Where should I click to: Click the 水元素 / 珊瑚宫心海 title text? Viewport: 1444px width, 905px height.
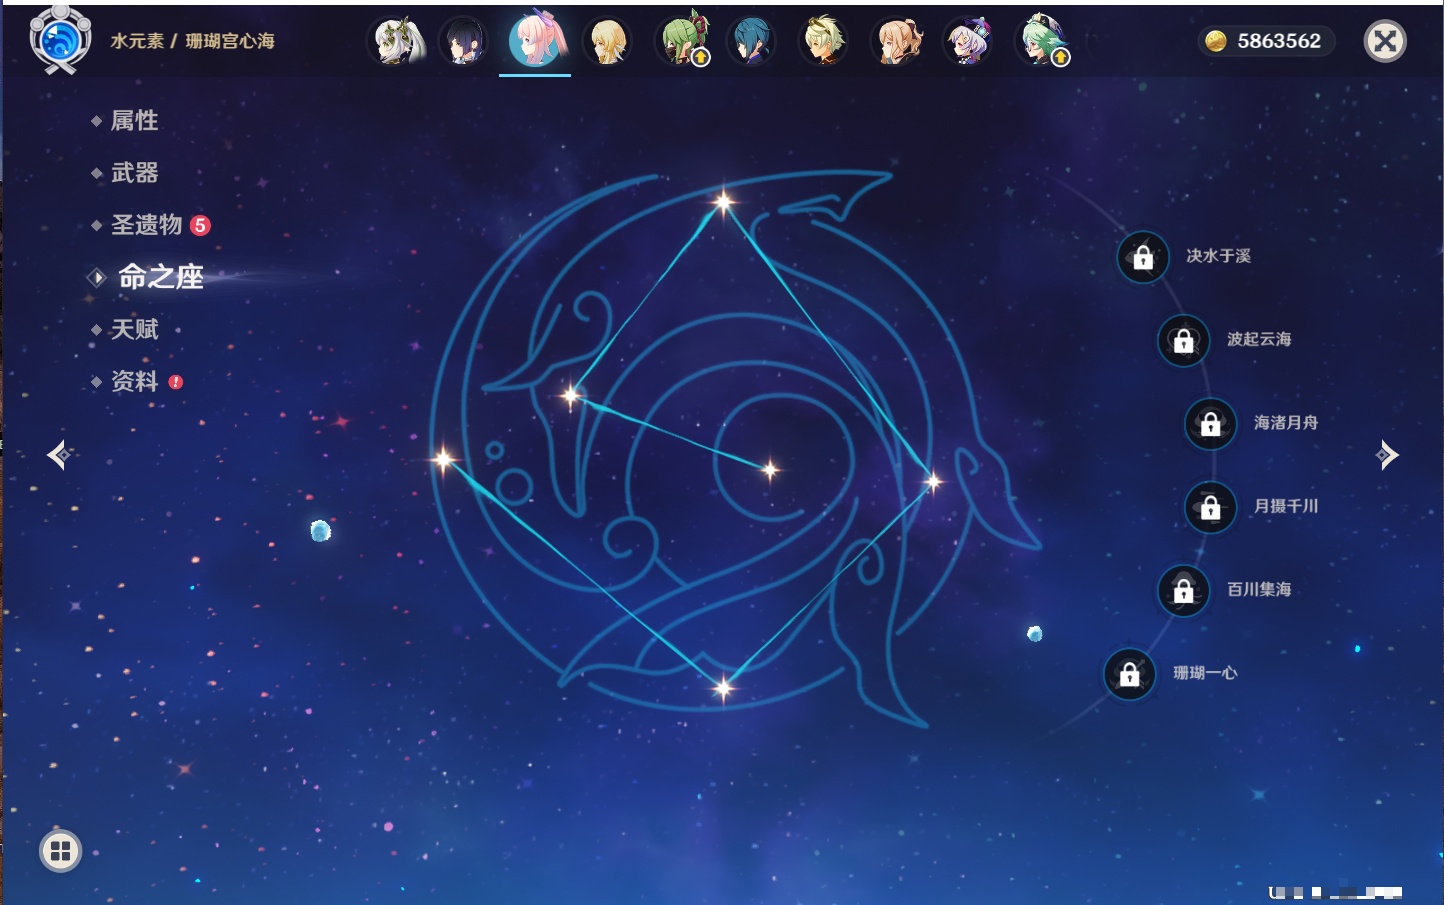coord(192,41)
